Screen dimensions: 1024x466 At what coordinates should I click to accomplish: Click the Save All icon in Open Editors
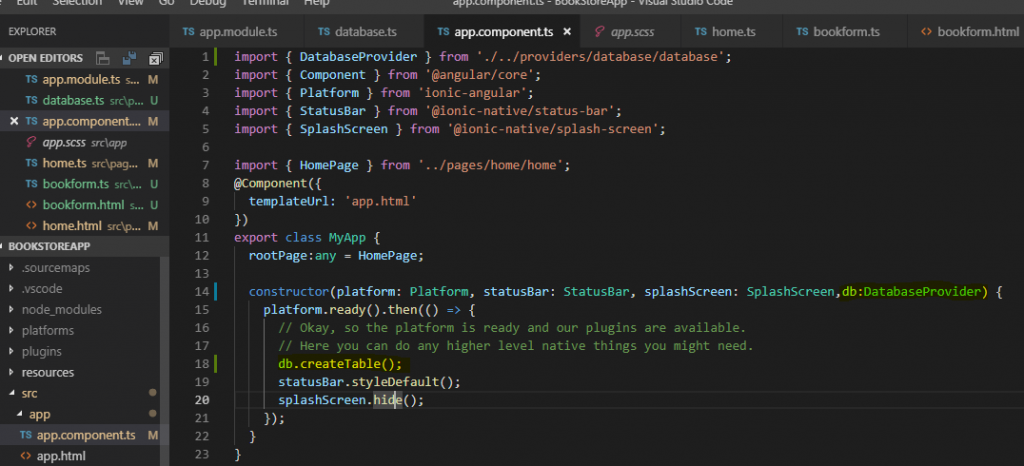point(129,59)
